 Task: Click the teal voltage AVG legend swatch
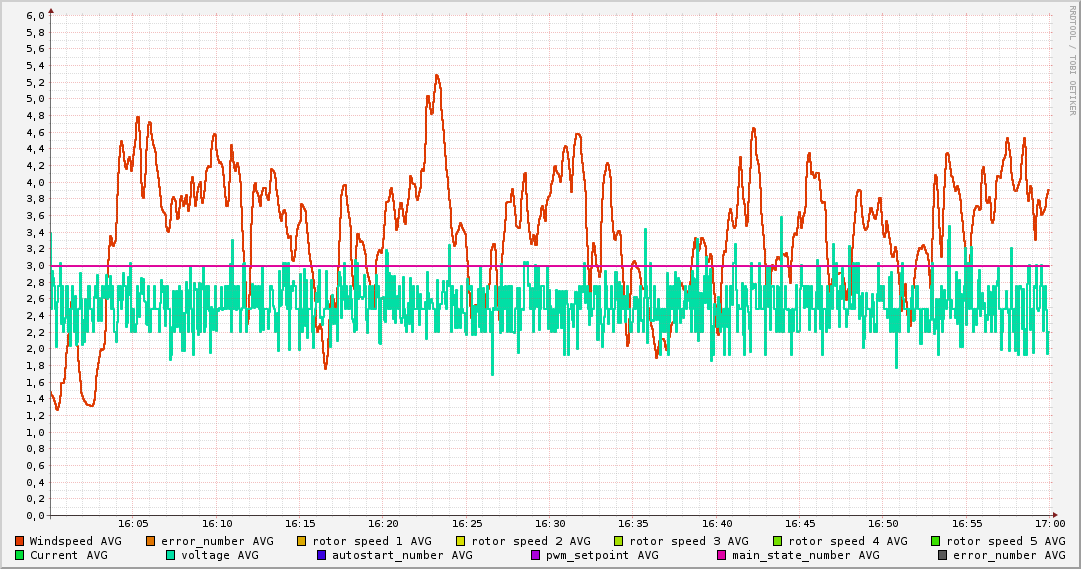point(171,555)
